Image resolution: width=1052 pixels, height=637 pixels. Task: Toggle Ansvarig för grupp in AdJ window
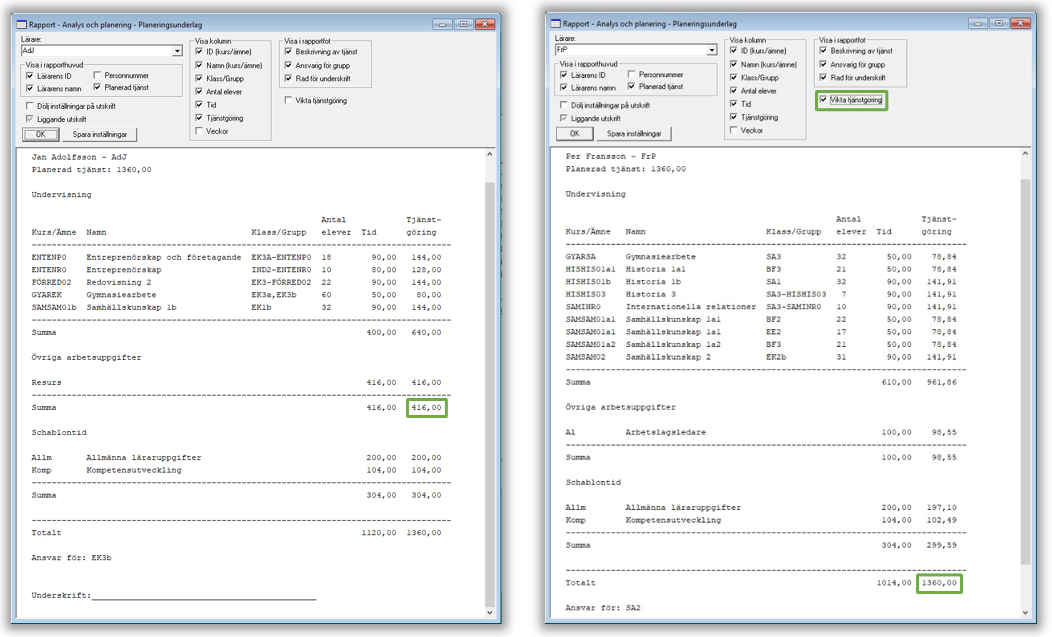[288, 65]
